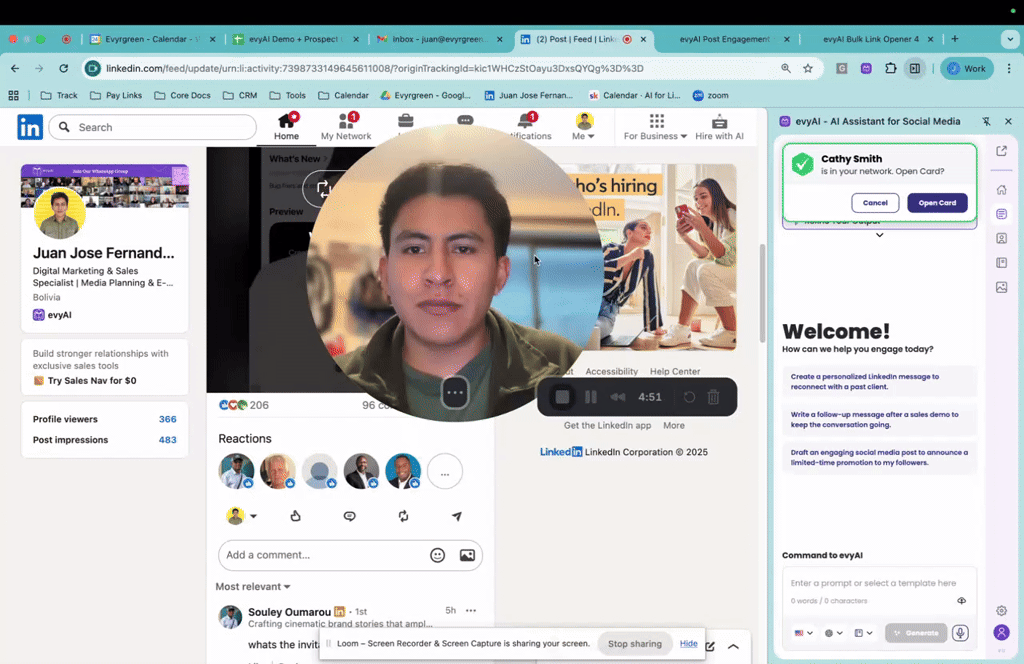This screenshot has height=664, width=1024.
Task: Repost the LinkedIn post using the repost icon
Action: [x=403, y=516]
